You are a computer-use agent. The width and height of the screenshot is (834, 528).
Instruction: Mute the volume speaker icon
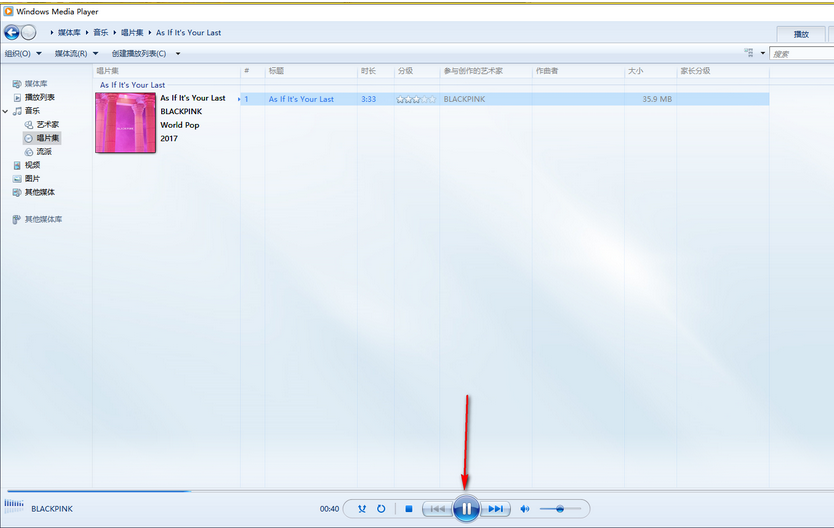click(x=525, y=509)
